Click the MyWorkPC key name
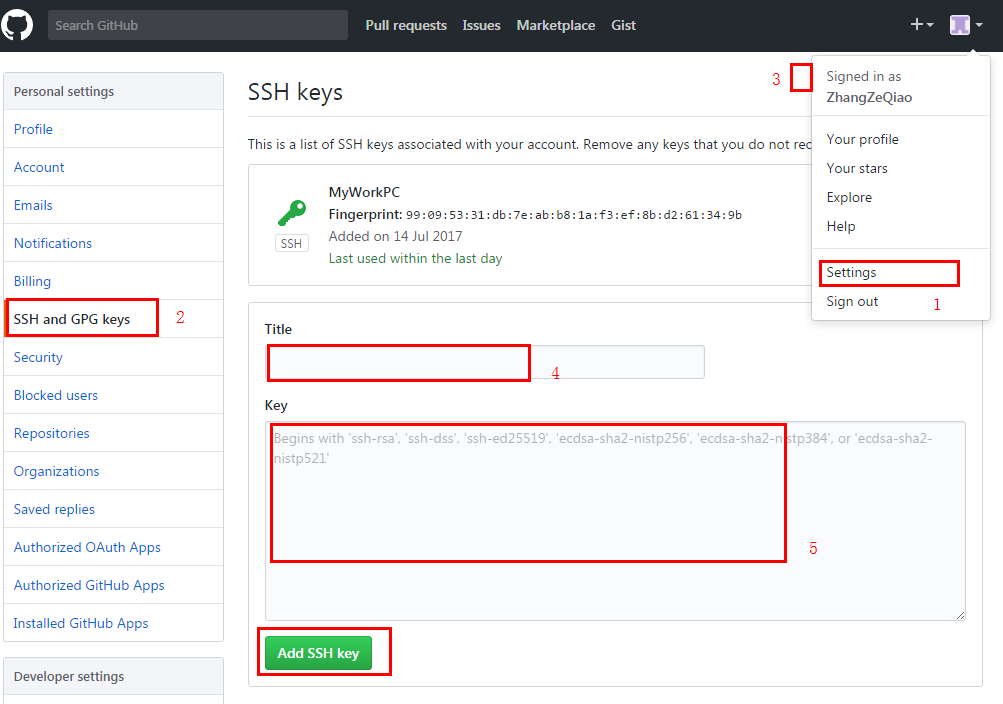Image resolution: width=1003 pixels, height=704 pixels. coord(364,192)
